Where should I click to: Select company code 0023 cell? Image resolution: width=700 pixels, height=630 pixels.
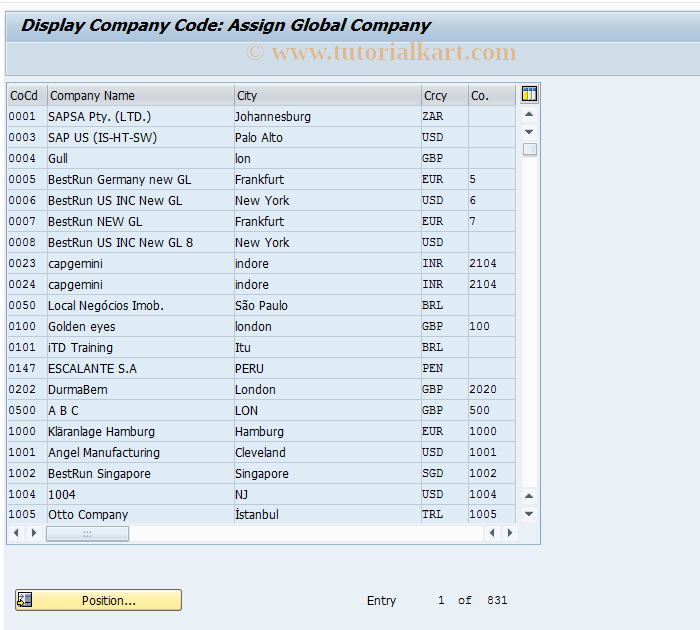coord(27,263)
